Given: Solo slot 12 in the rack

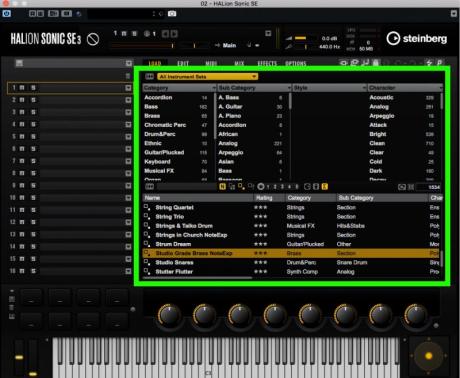Looking at the screenshot, I should 33,222.
